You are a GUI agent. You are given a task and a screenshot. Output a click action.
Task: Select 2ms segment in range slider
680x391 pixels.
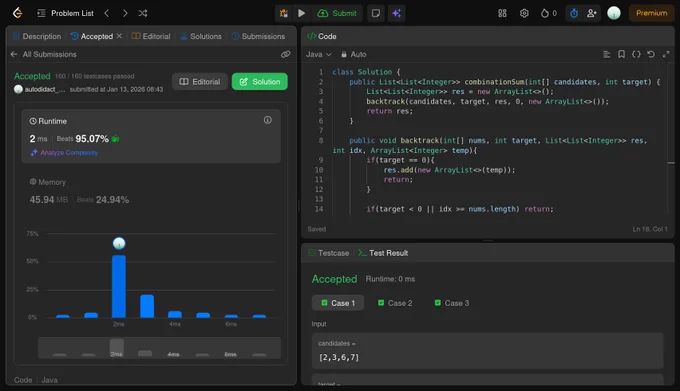(x=117, y=348)
